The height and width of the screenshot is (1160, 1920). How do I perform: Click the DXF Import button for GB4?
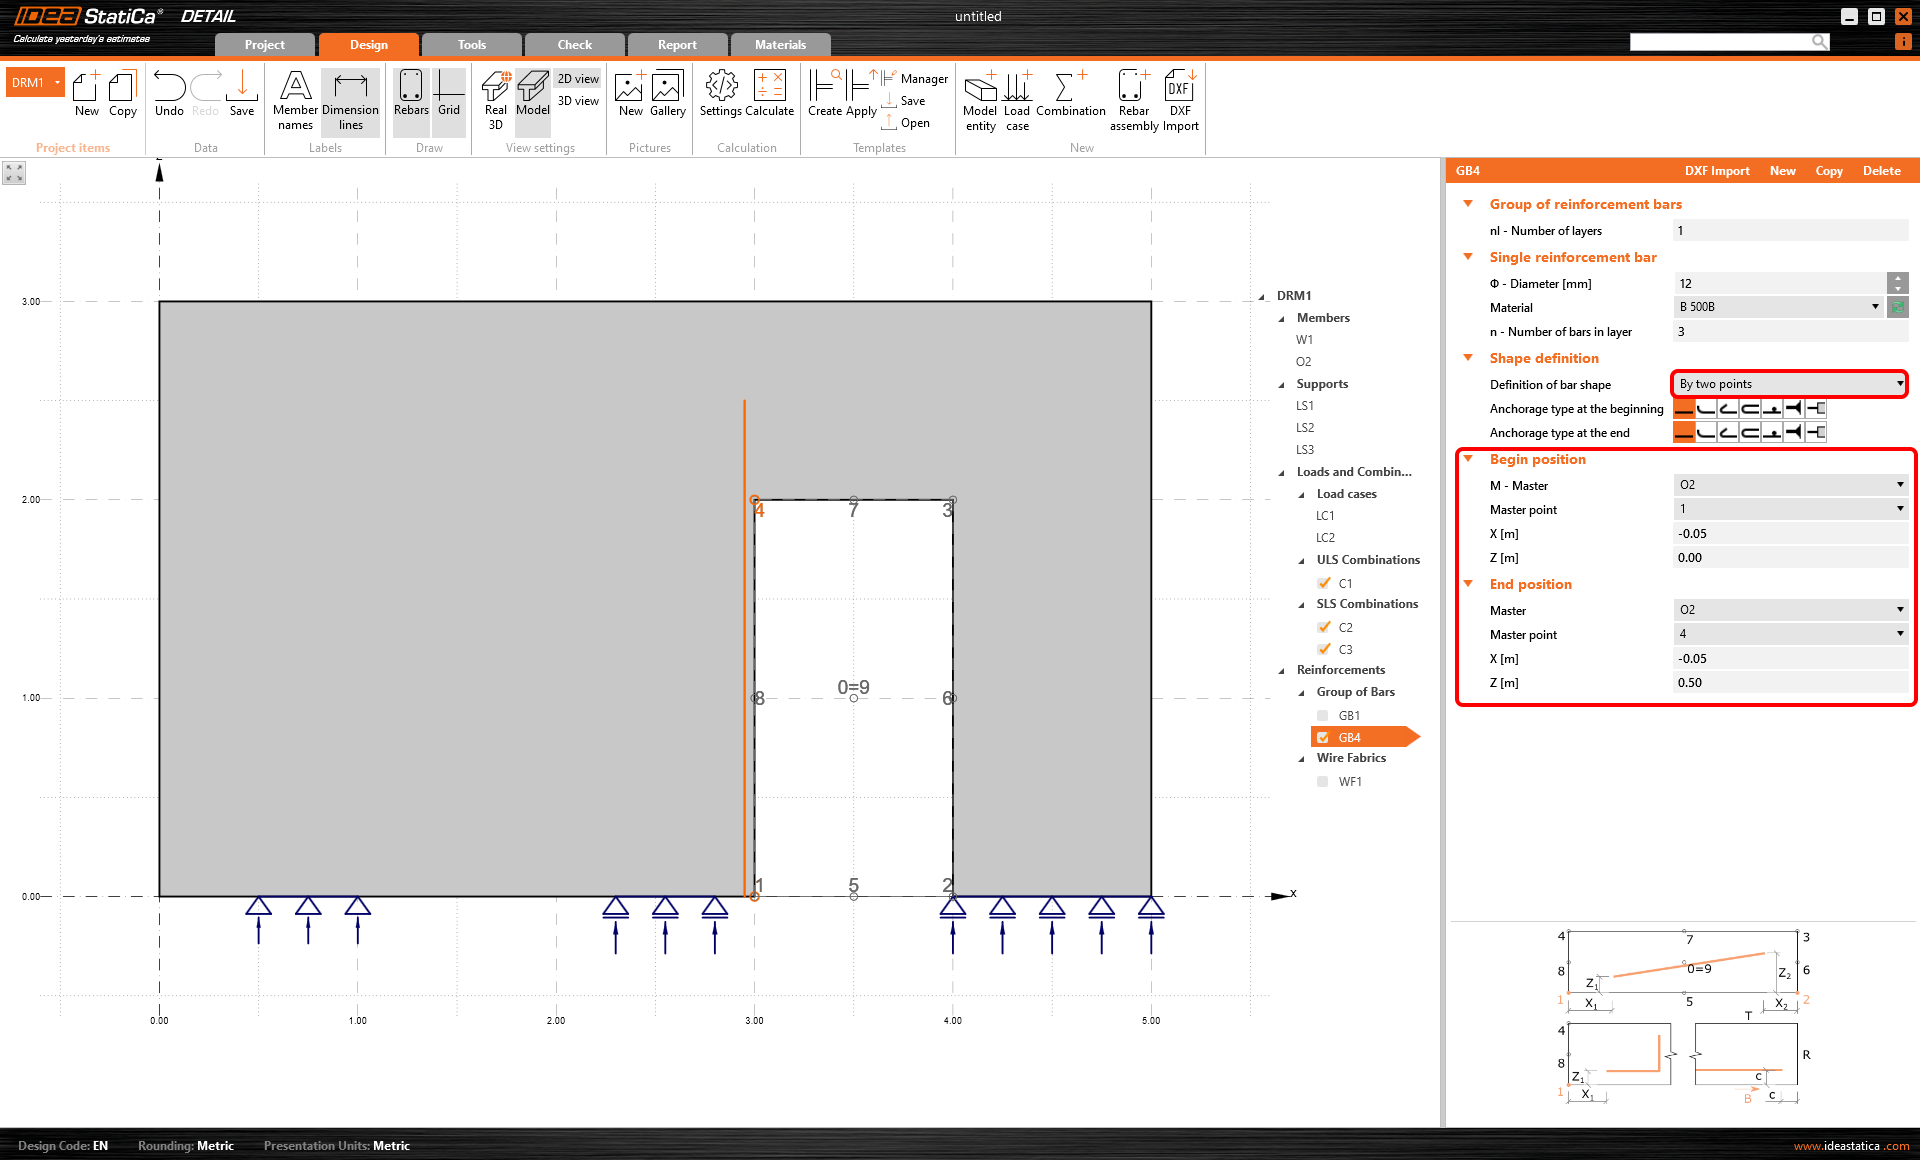click(1717, 170)
